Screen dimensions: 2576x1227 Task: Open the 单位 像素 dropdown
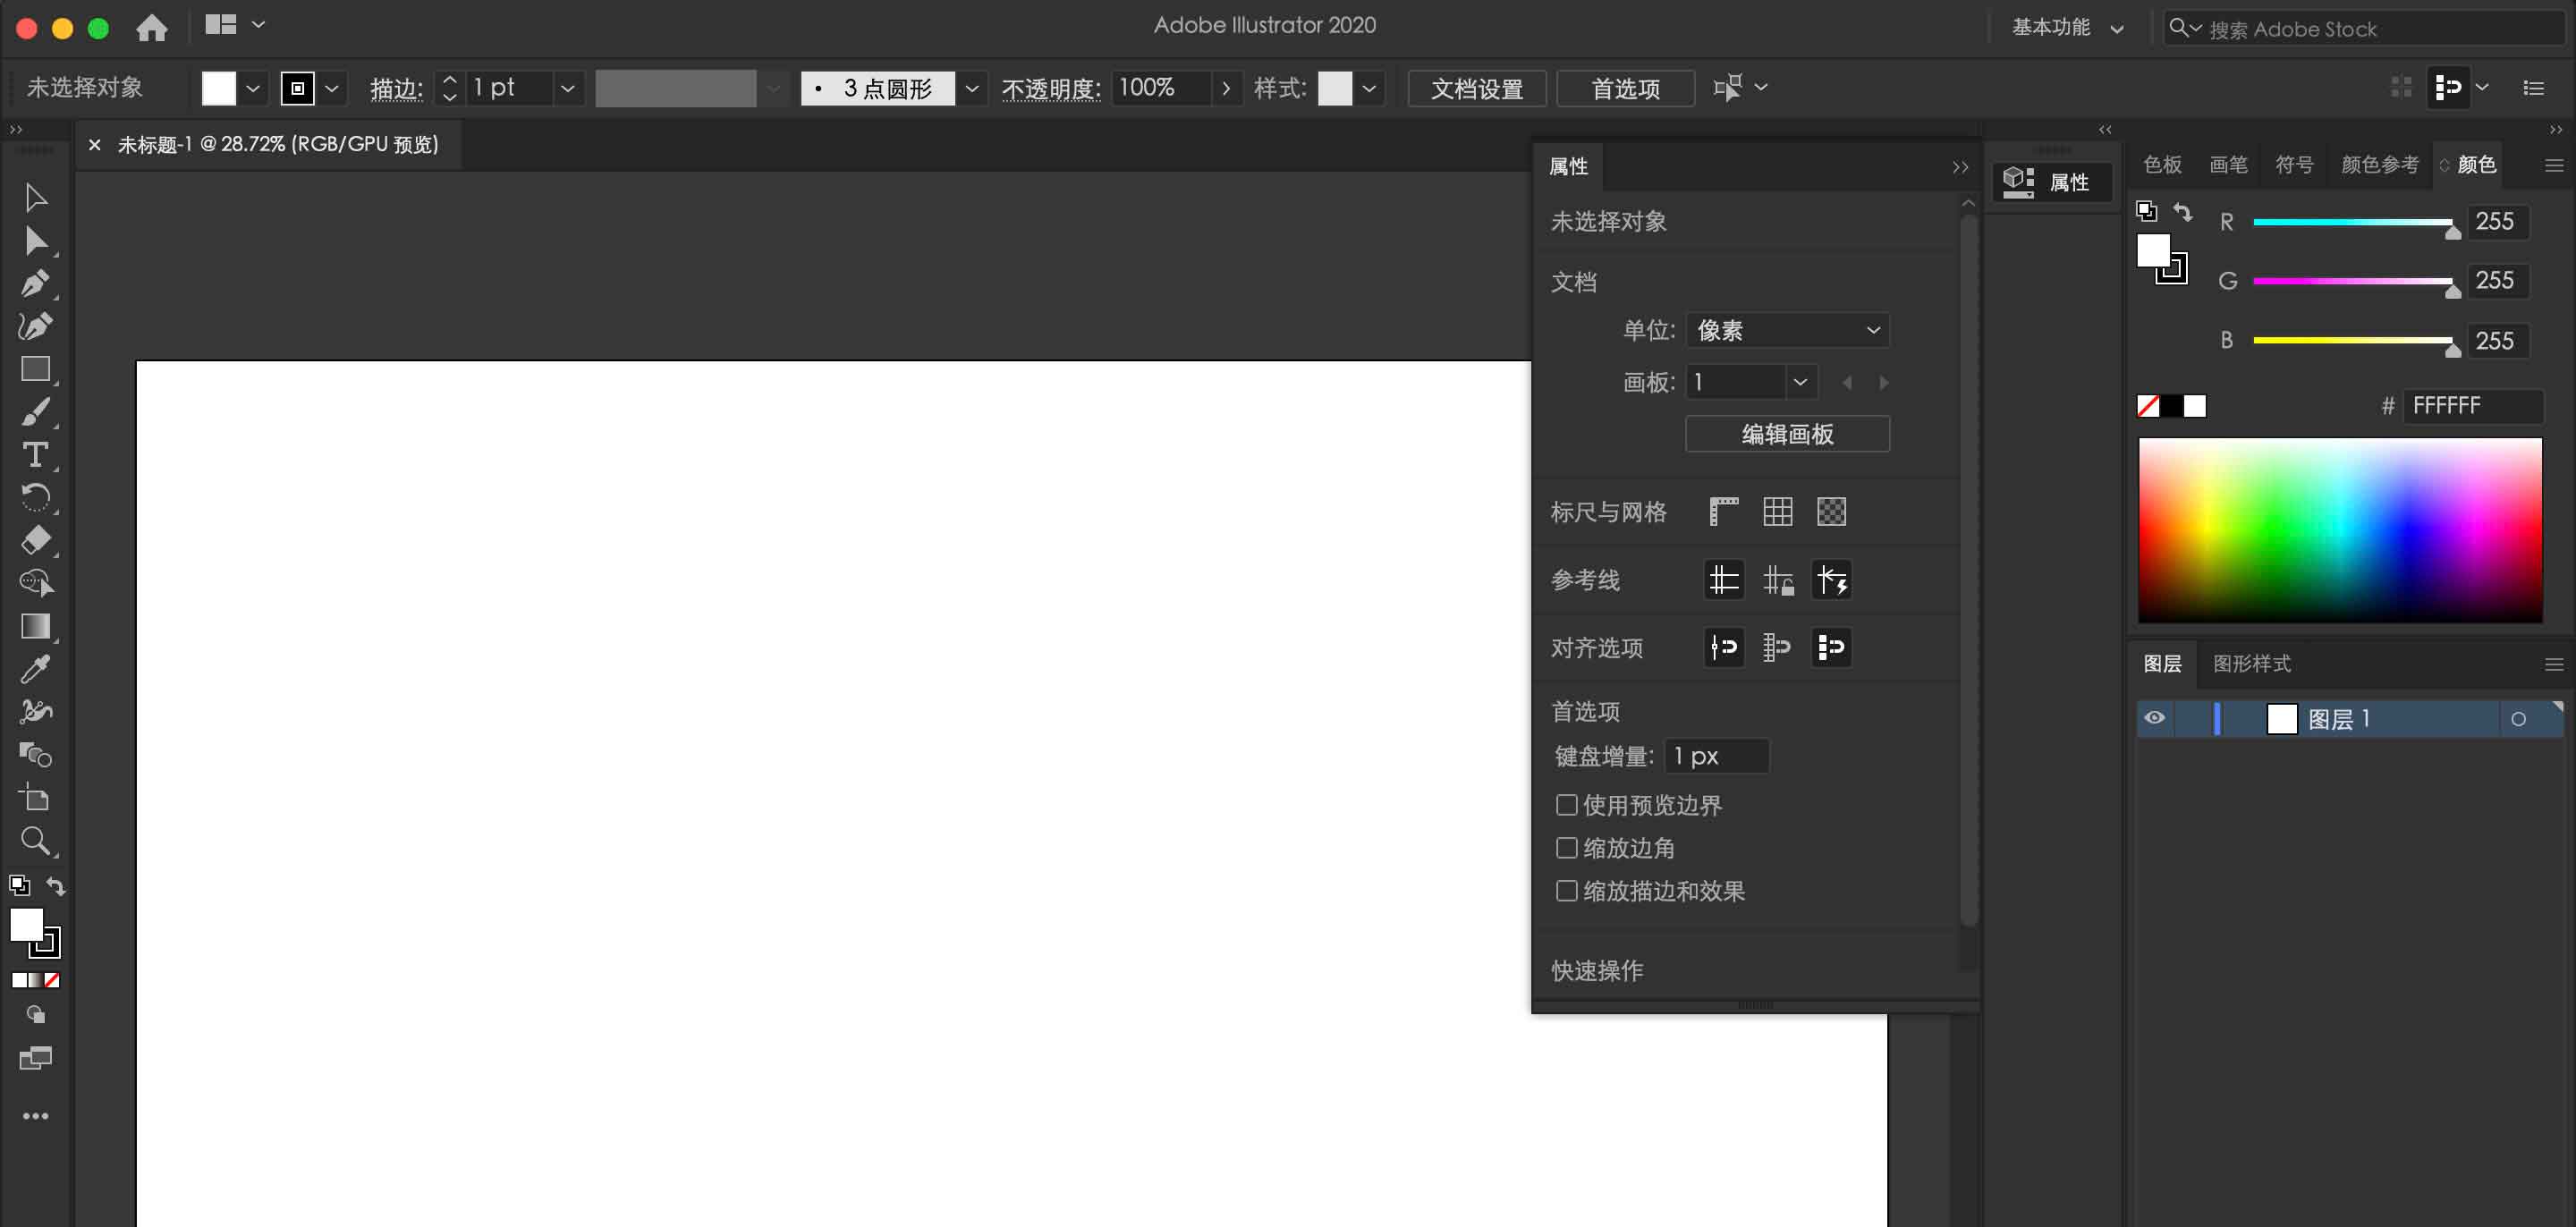1787,330
